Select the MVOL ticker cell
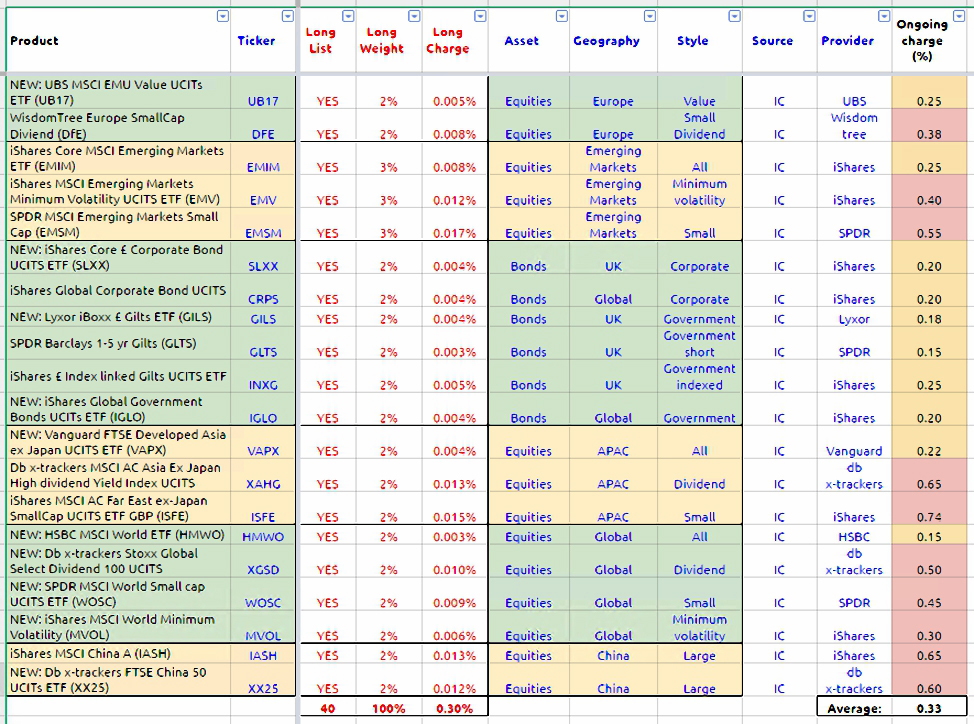Image resolution: width=974 pixels, height=724 pixels. pos(263,627)
